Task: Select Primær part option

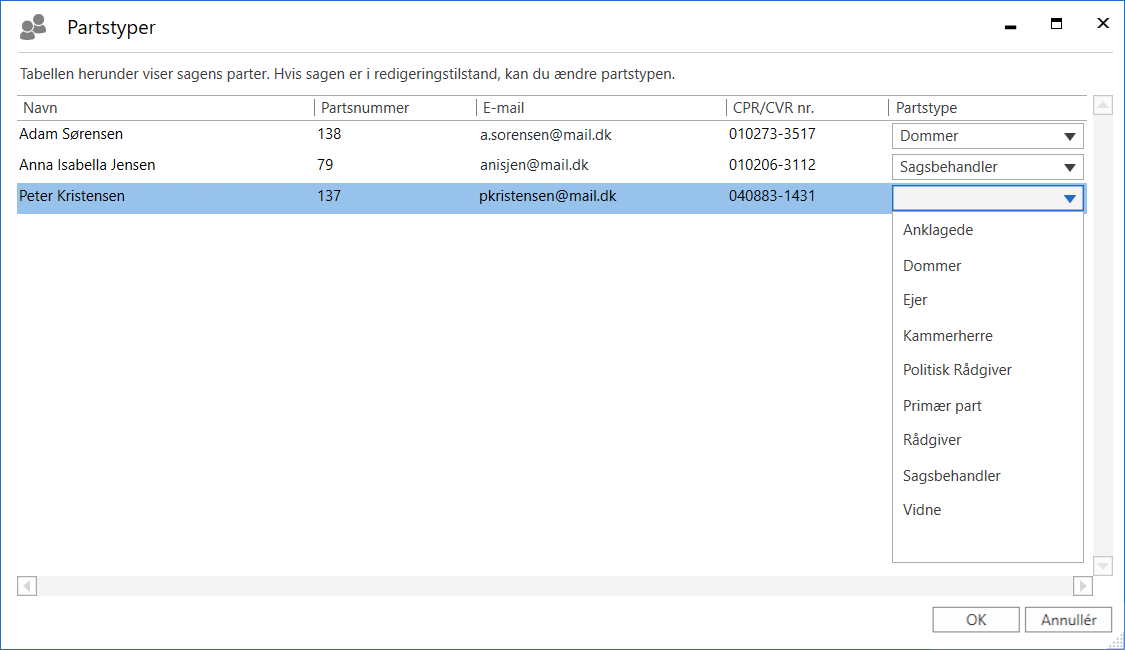Action: (942, 406)
